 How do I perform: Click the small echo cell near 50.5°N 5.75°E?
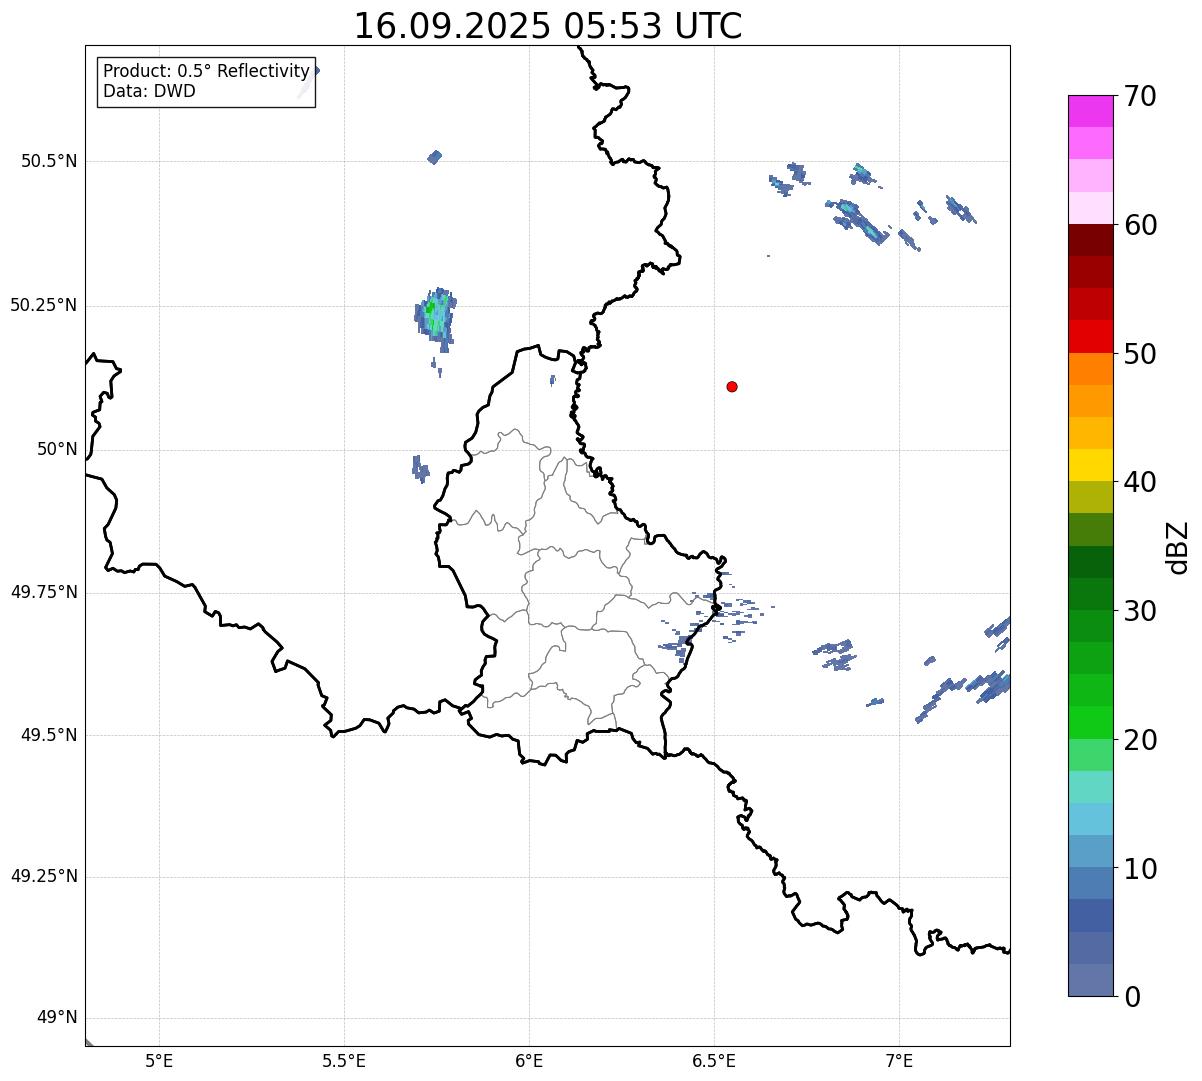pyautogui.click(x=434, y=157)
